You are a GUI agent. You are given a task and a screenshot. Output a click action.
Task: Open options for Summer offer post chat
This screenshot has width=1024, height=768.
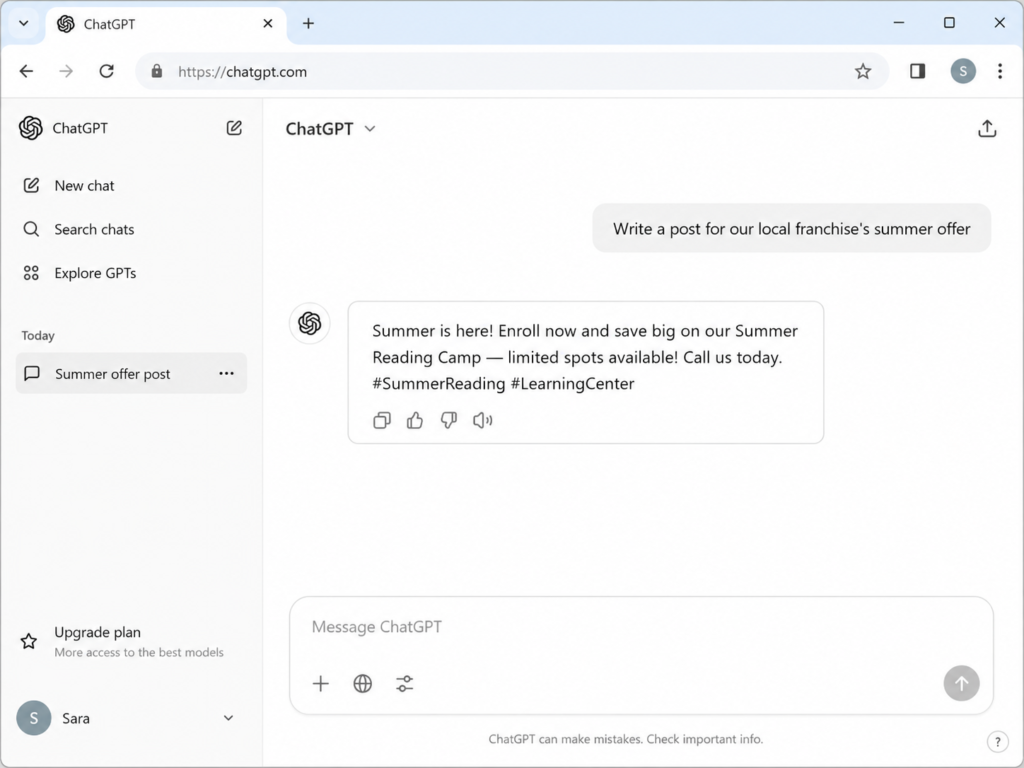tap(226, 374)
